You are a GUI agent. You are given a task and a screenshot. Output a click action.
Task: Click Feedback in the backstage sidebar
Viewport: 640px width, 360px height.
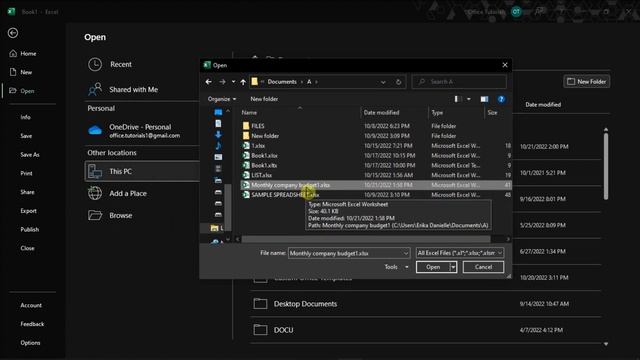coord(32,324)
